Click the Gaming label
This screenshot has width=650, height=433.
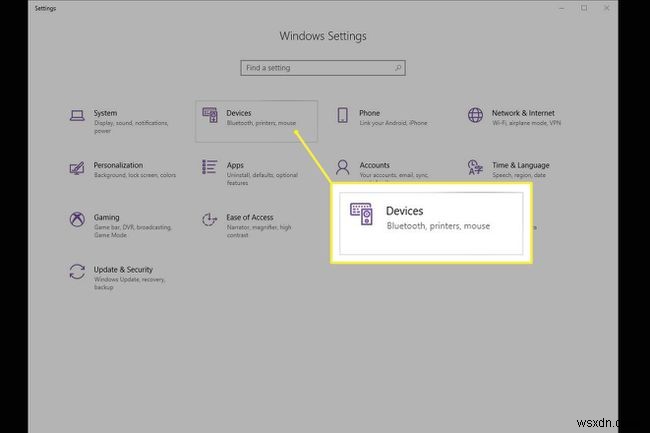coord(107,218)
